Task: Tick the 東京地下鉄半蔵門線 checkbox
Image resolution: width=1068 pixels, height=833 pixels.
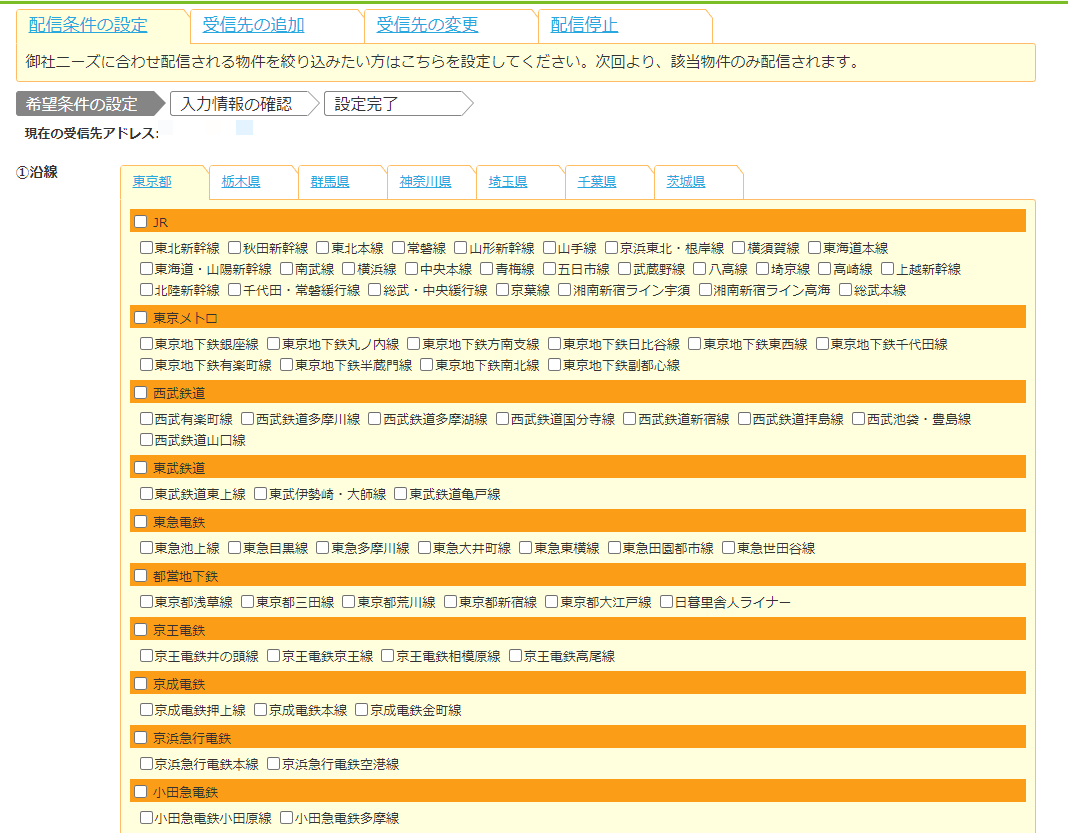Action: click(287, 364)
